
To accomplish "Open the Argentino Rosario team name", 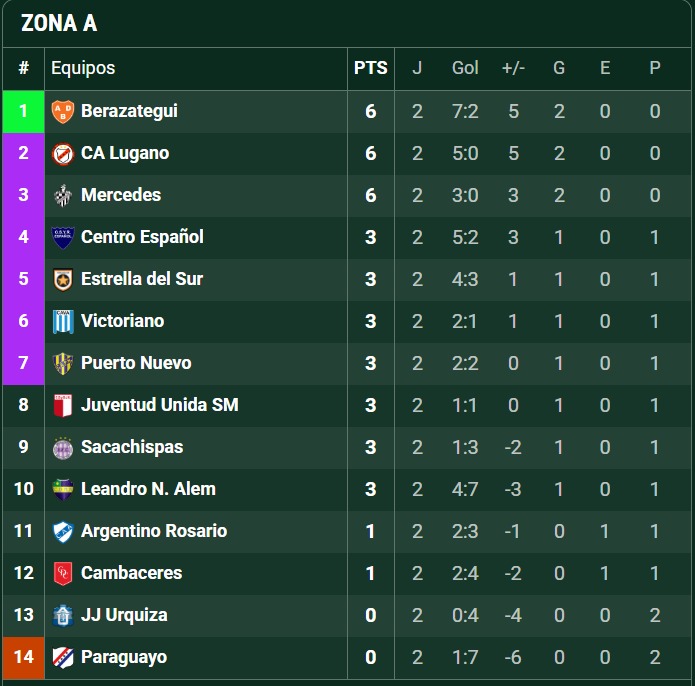I will pos(153,531).
